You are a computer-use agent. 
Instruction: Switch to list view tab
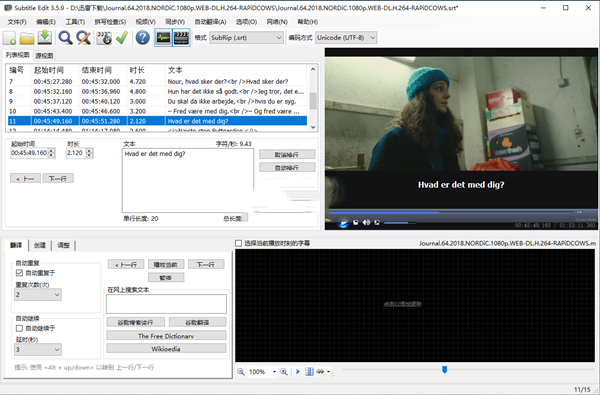point(18,55)
